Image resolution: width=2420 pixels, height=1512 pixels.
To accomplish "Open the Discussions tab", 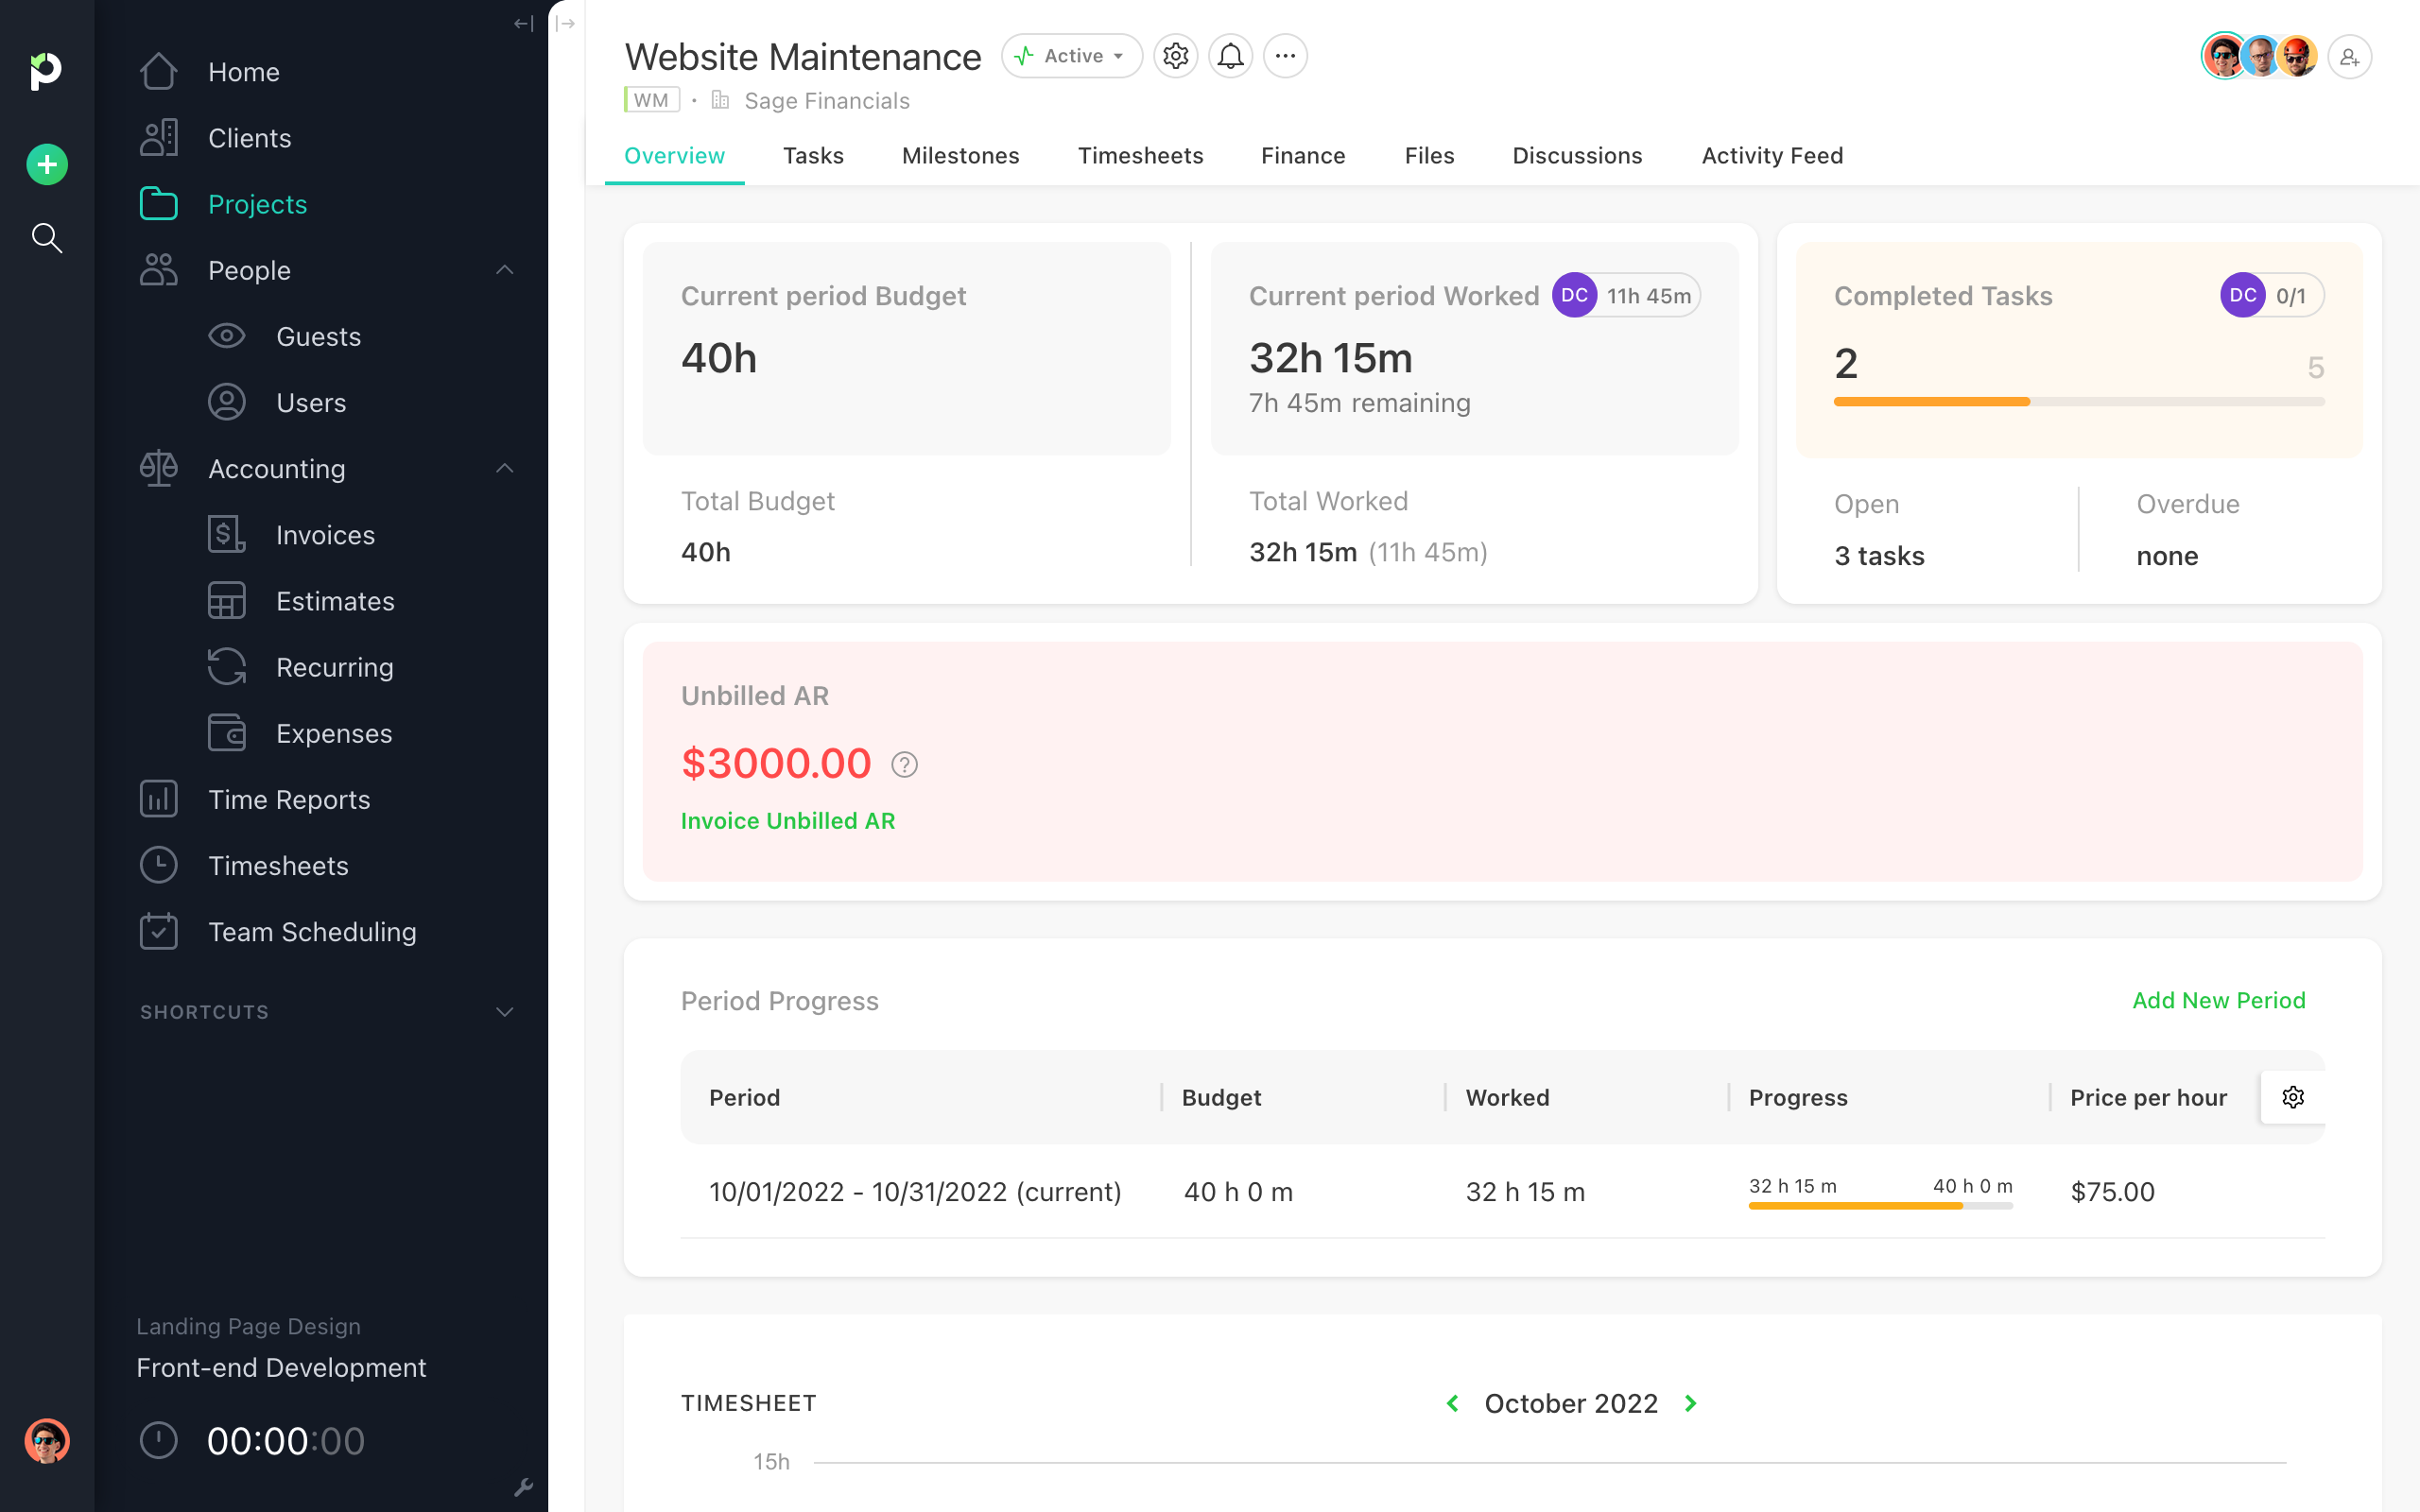I will pos(1577,156).
